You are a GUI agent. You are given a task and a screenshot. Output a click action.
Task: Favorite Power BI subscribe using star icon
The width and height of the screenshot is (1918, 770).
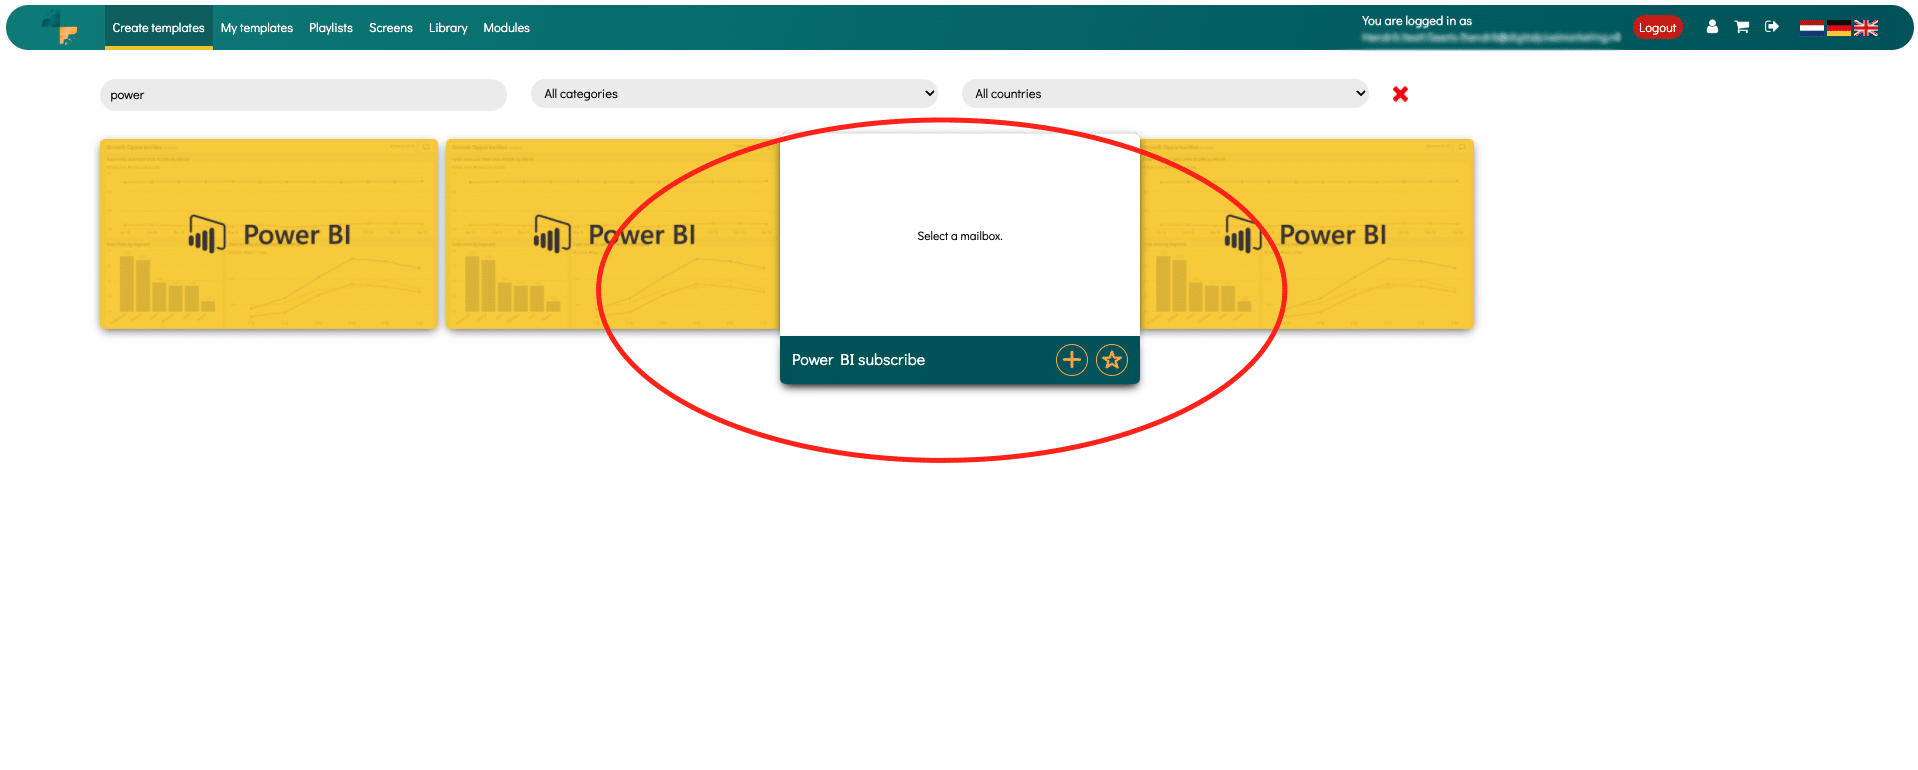point(1112,360)
